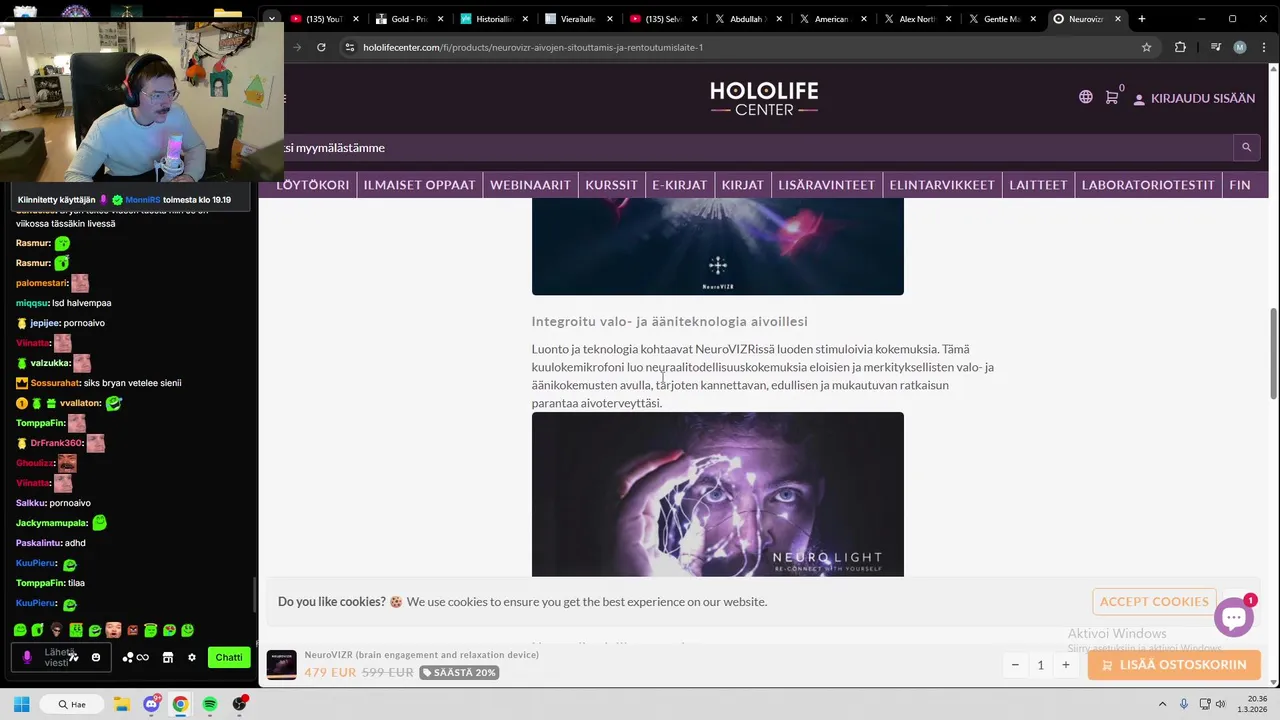
Task: Open volume control in system tray
Action: click(x=1220, y=704)
